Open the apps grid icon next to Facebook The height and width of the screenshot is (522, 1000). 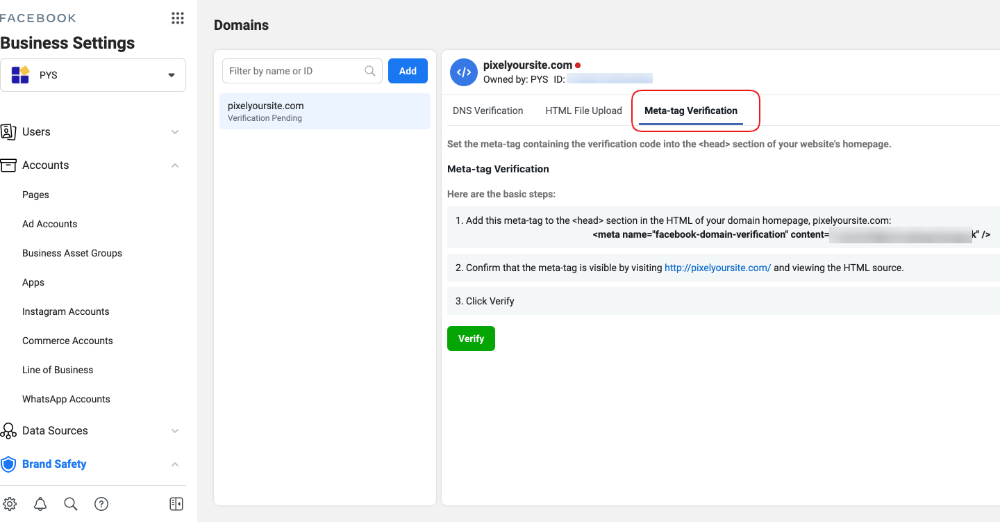[177, 18]
